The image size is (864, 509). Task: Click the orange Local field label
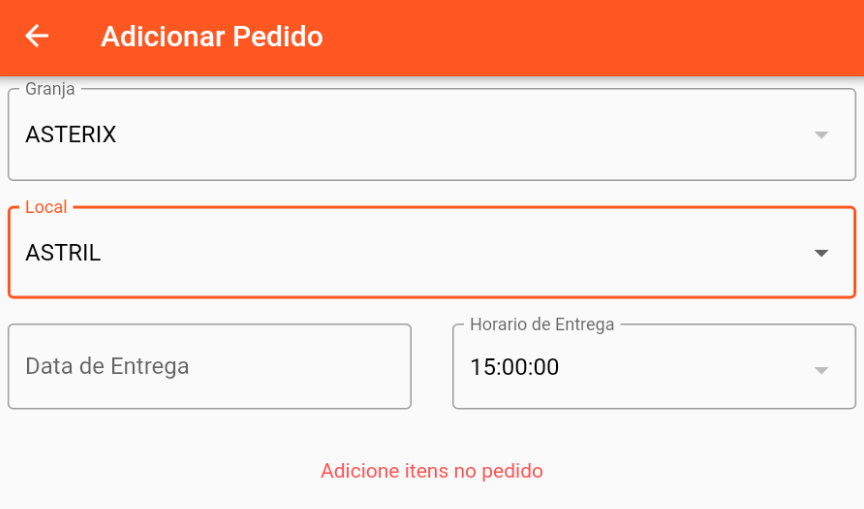(x=46, y=207)
